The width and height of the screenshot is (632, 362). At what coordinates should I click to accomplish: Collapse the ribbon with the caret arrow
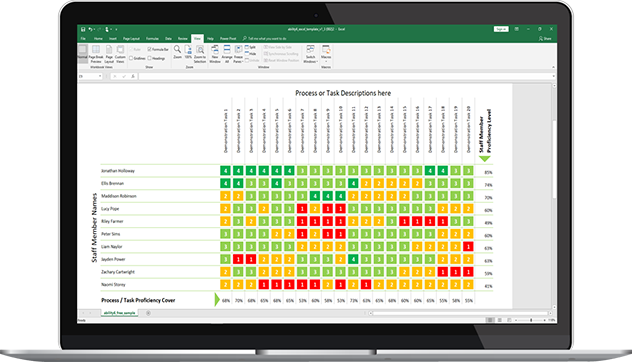553,67
